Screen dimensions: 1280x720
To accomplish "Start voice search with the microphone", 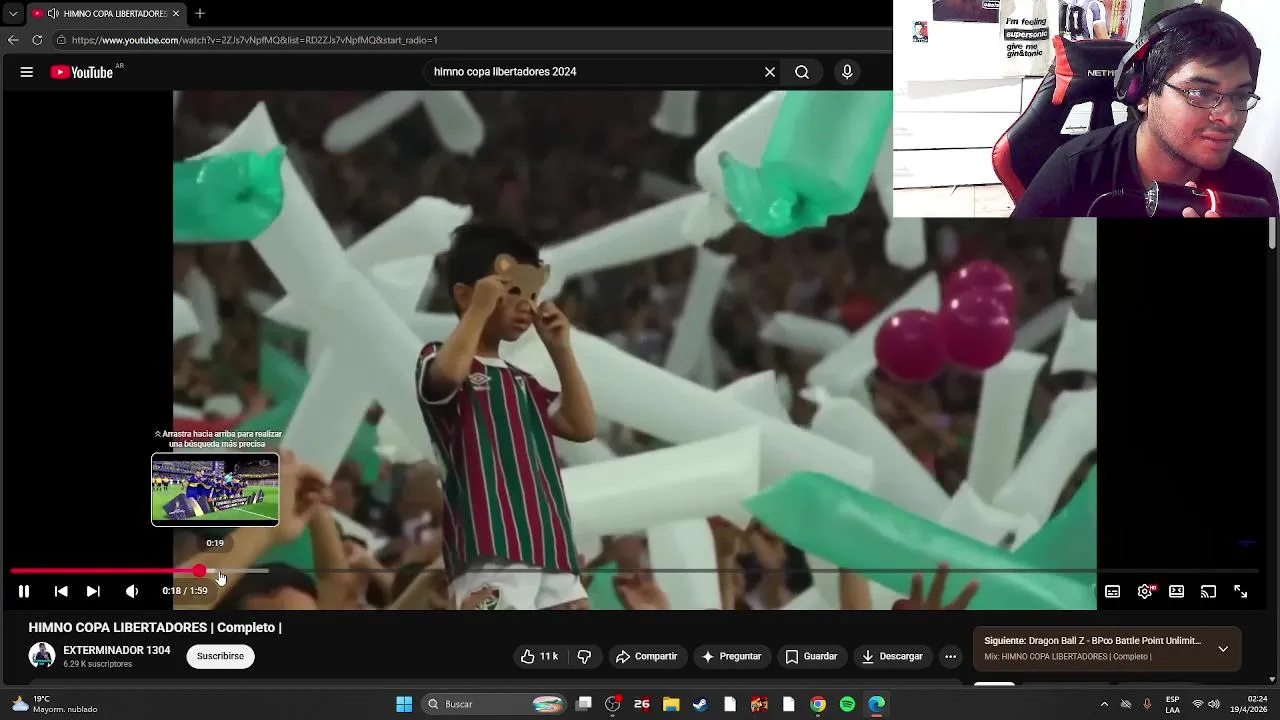I will coord(847,72).
